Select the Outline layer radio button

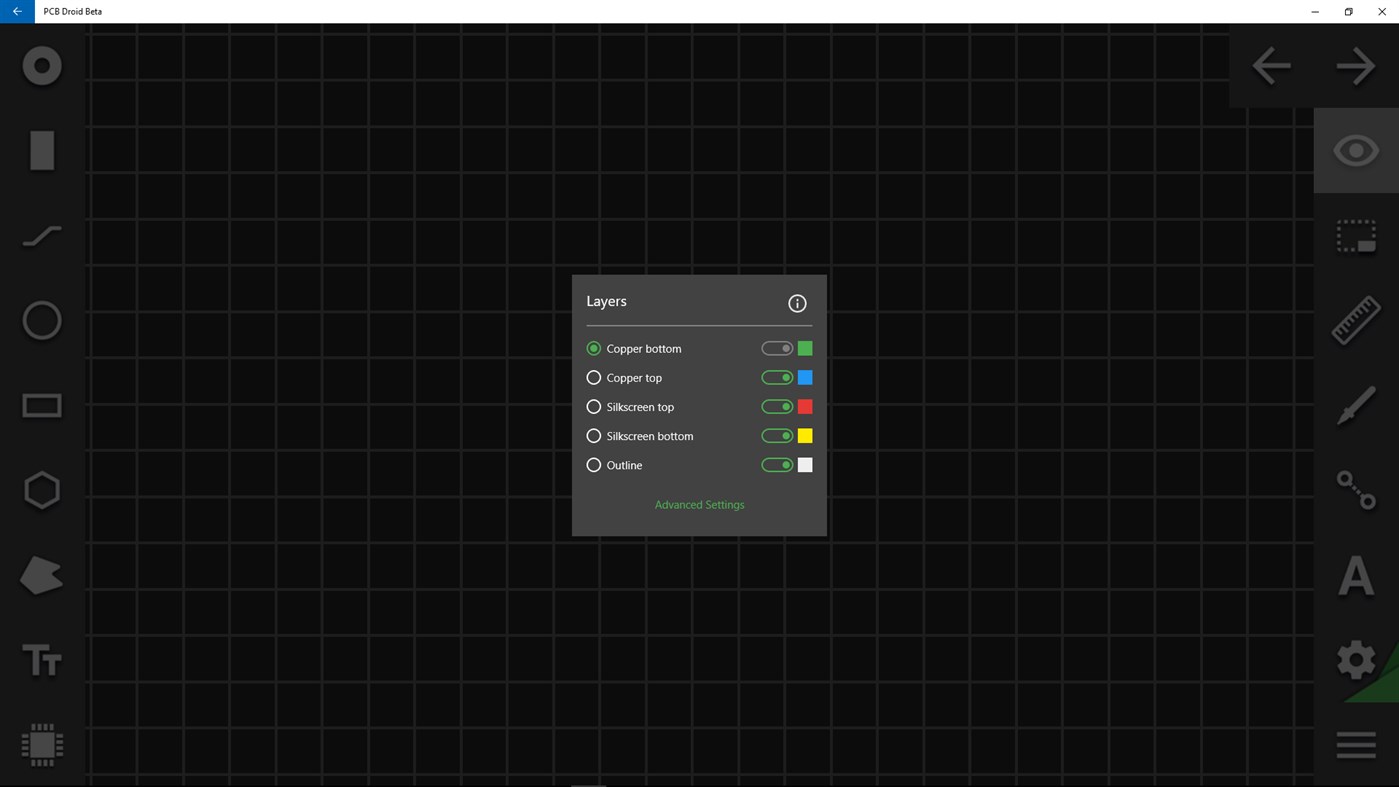pos(594,464)
